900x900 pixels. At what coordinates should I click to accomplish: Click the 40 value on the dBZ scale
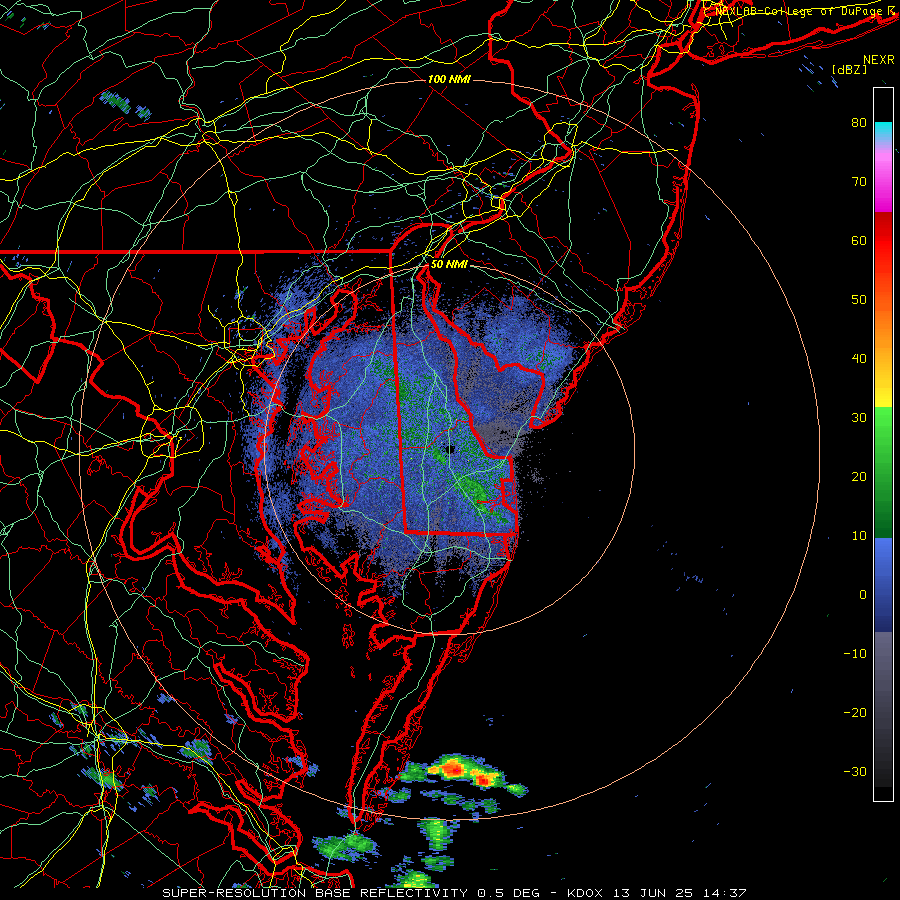pyautogui.click(x=859, y=359)
